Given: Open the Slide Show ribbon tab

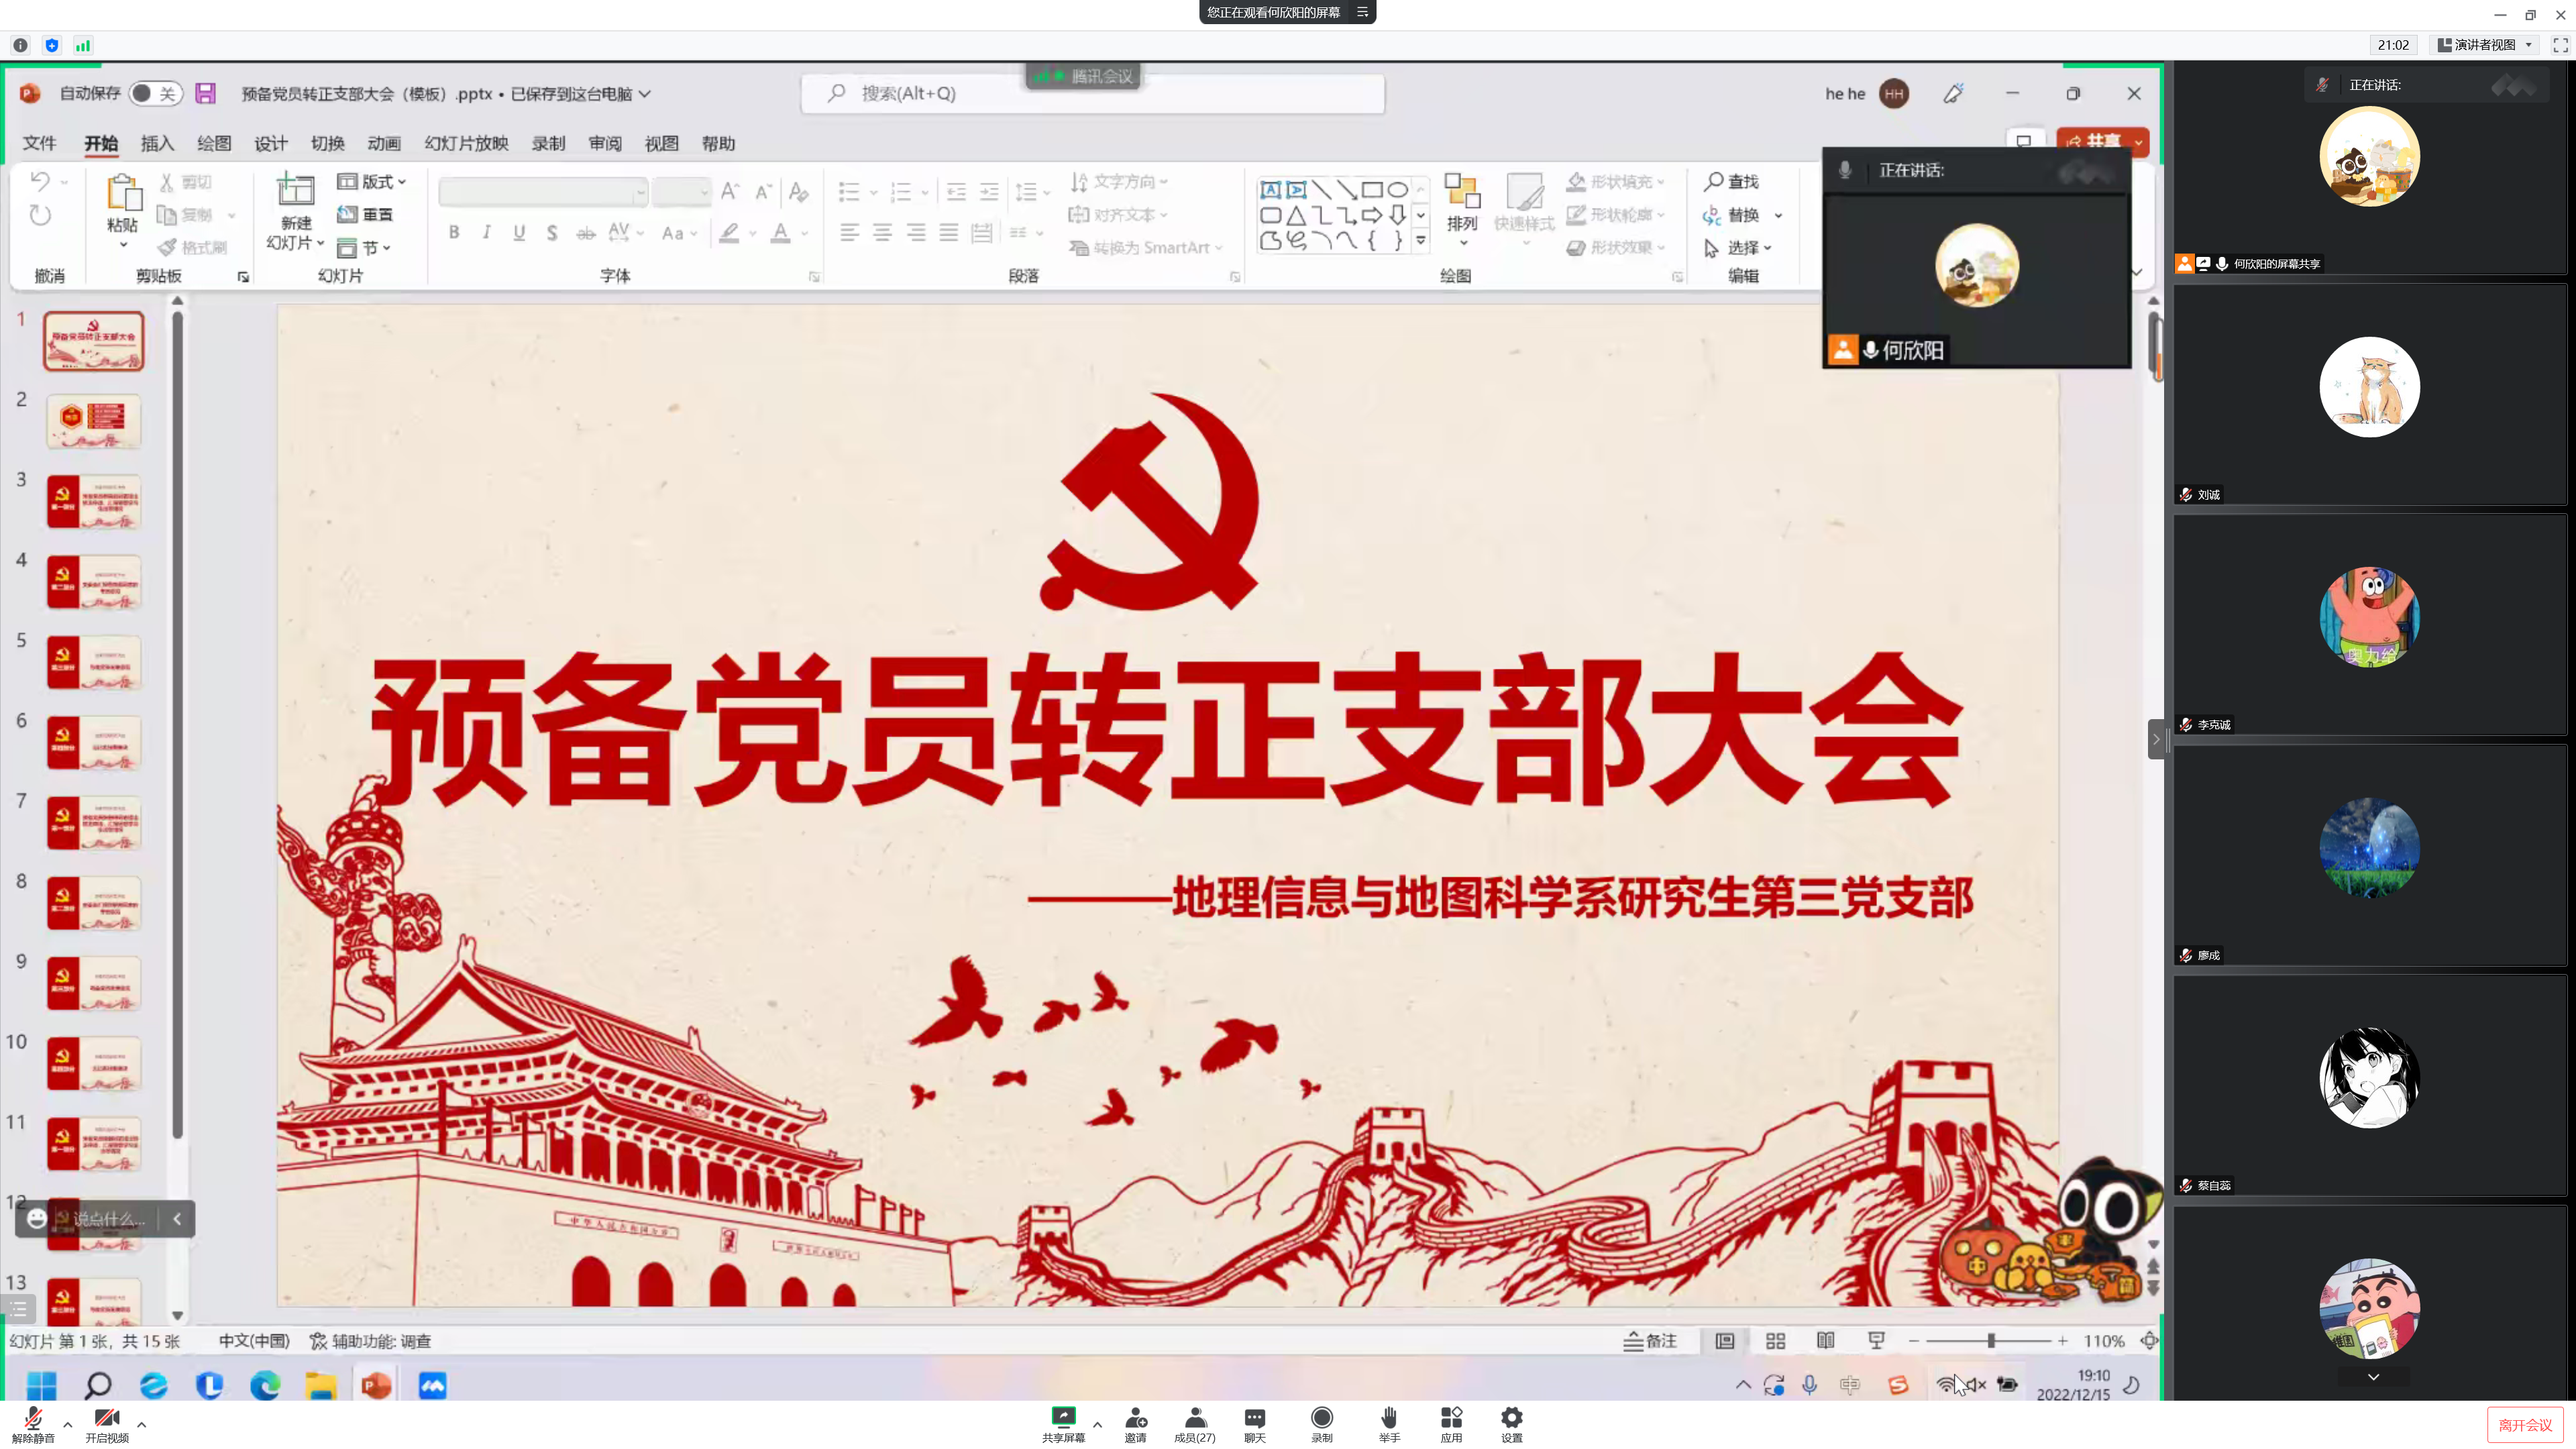Looking at the screenshot, I should tap(466, 143).
